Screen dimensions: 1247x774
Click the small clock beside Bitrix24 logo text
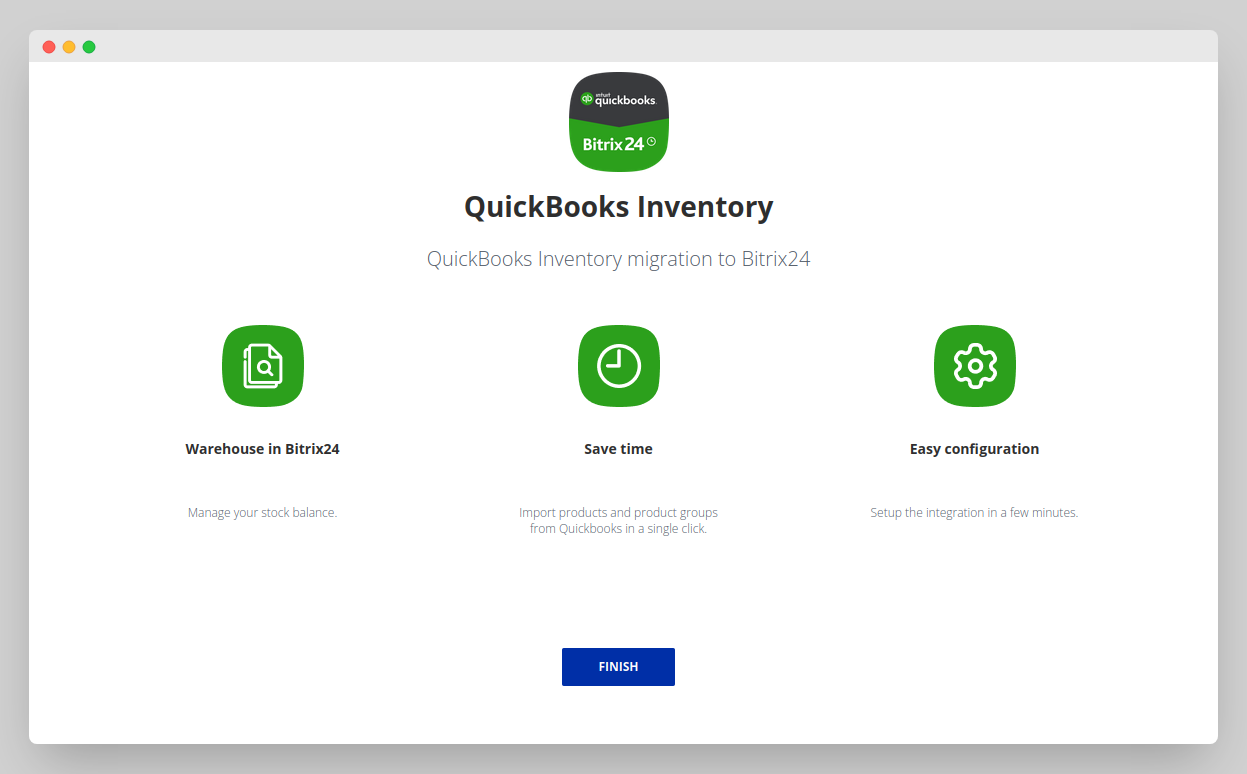pos(651,142)
